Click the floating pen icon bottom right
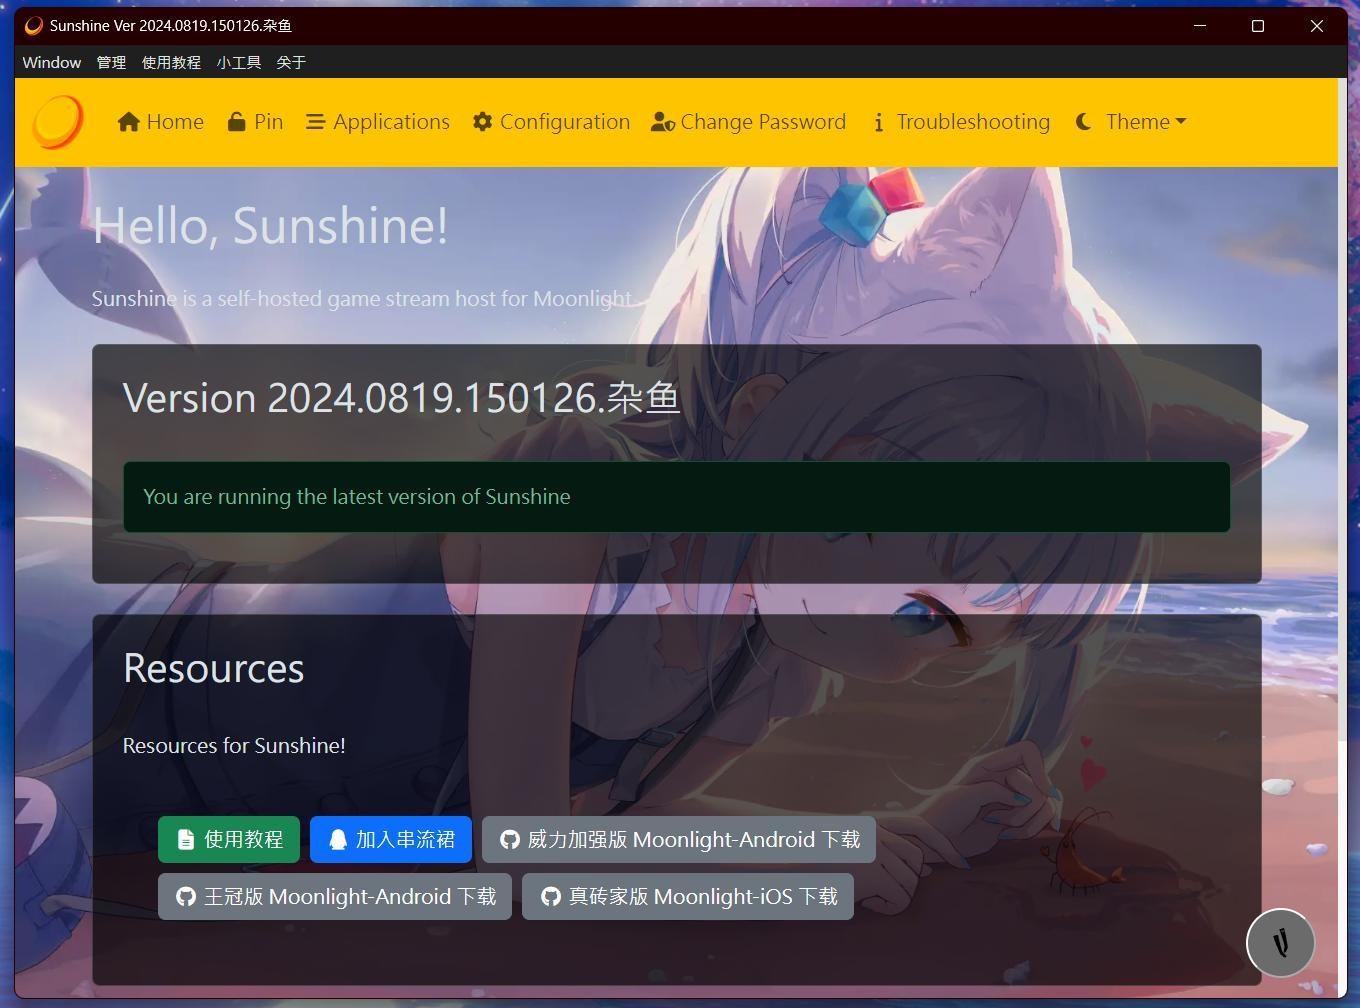 (x=1281, y=942)
